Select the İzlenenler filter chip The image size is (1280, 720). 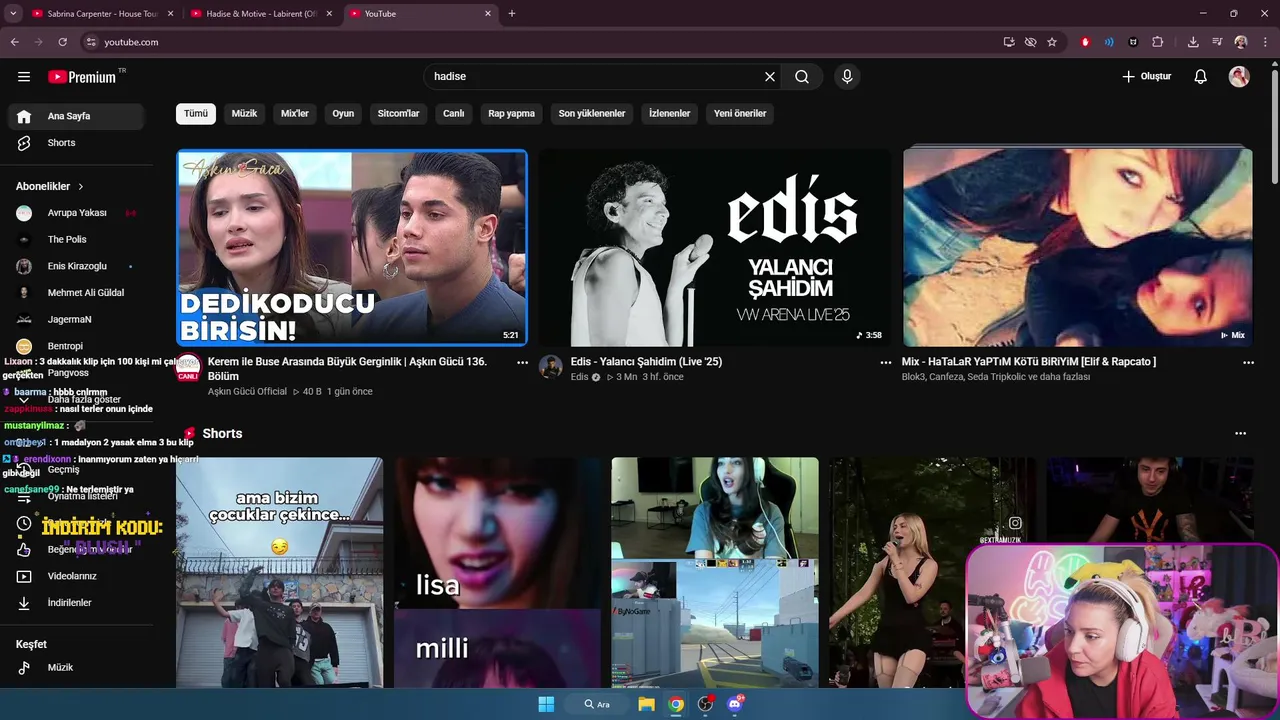point(670,114)
